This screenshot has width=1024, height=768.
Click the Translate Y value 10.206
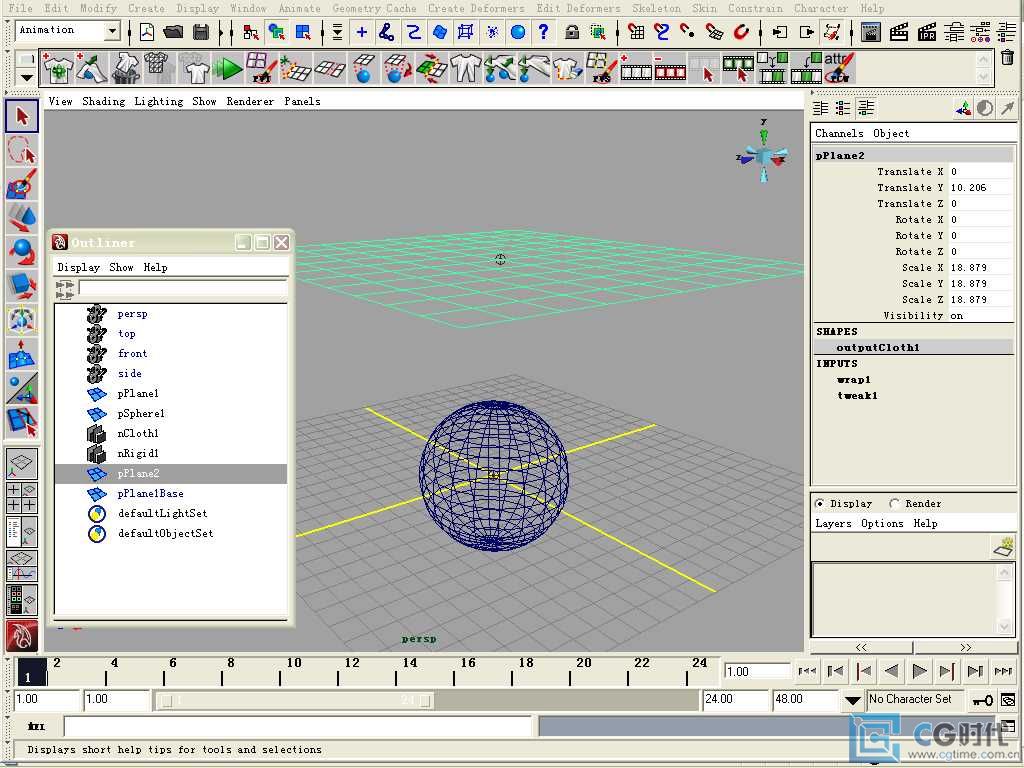tap(981, 187)
